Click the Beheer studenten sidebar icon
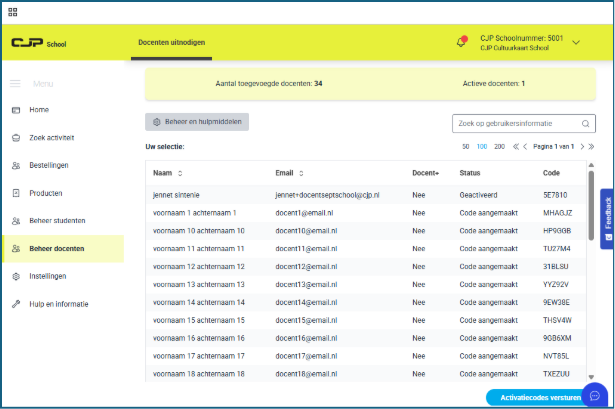Viewport: 615px width, 409px height. 16,221
